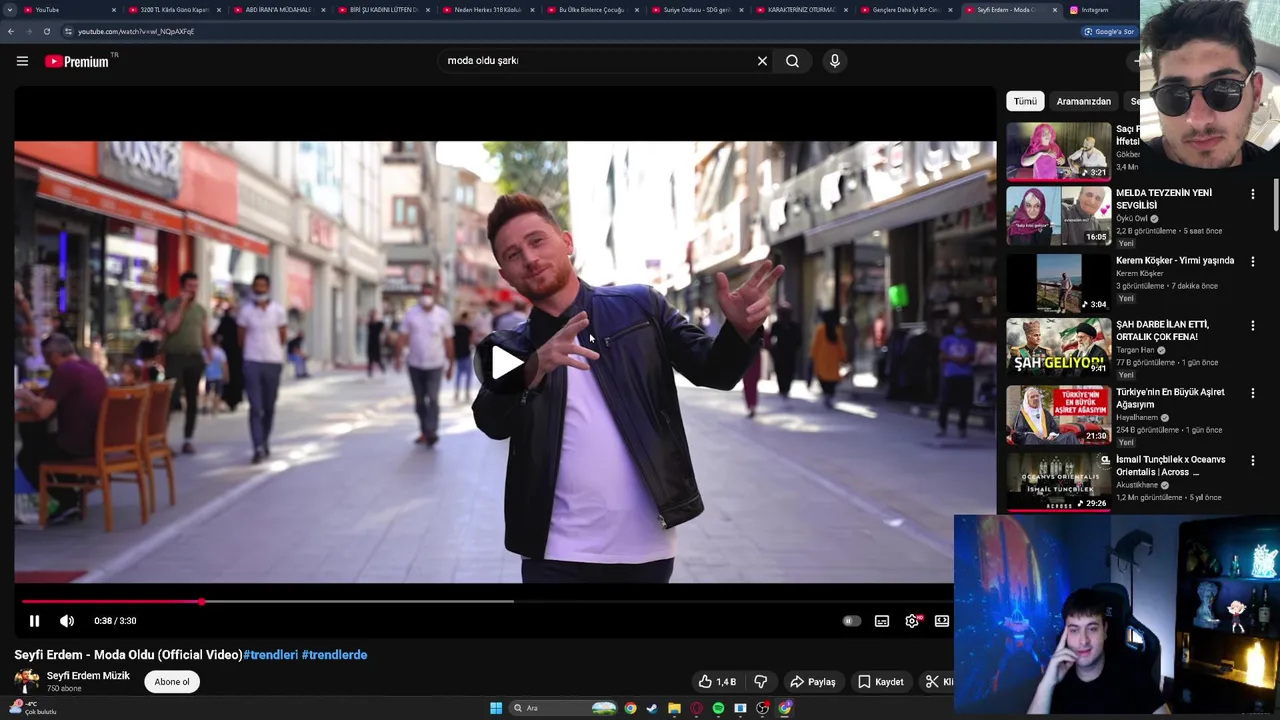Go back with the browser back arrow
The width and height of the screenshot is (1280, 720).
click(x=11, y=31)
